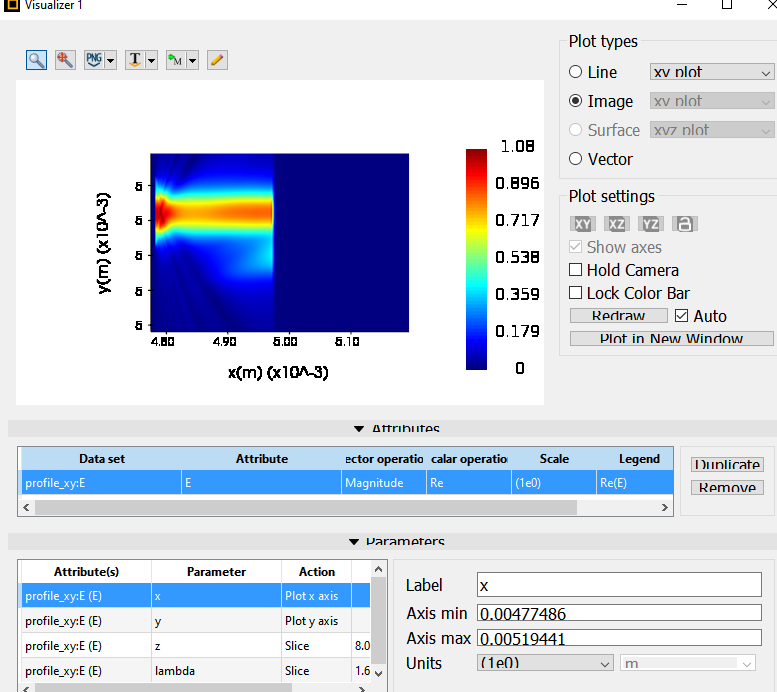Image resolution: width=777 pixels, height=692 pixels.
Task: Click the attributes table scroll right arrow
Action: tap(665, 508)
